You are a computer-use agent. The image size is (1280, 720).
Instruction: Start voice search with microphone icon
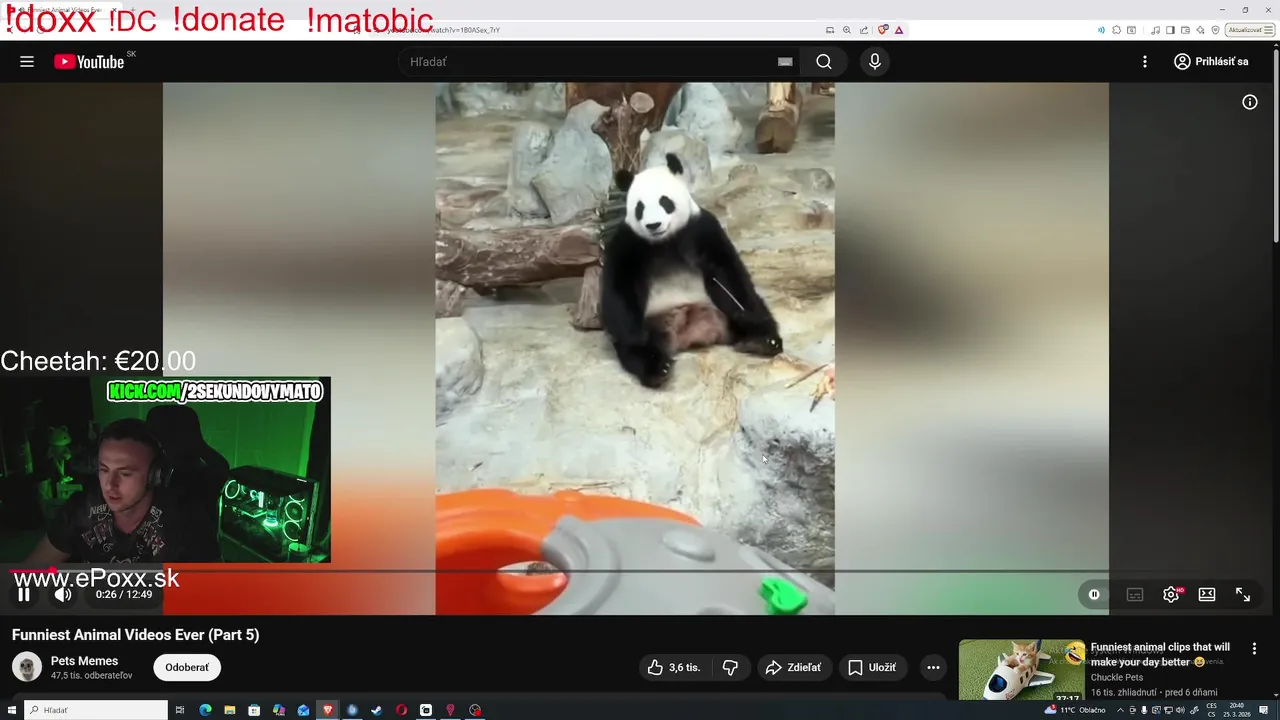[x=875, y=62]
